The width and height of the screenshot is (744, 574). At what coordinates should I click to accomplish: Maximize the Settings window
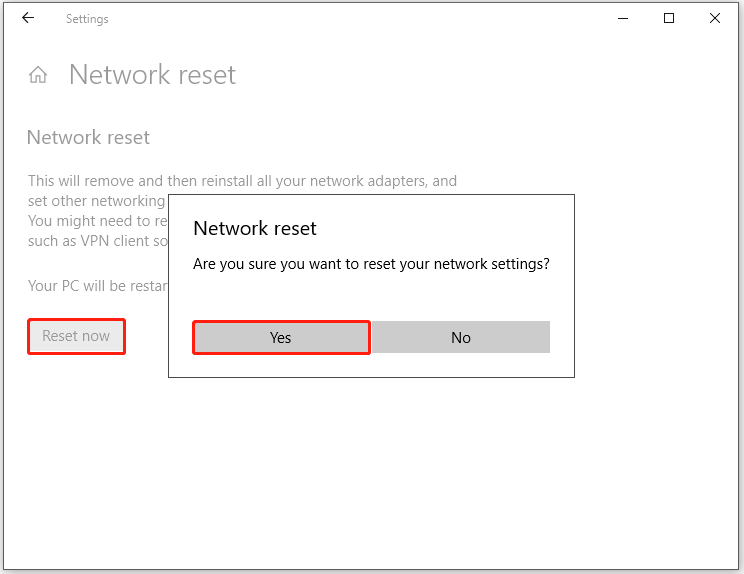tap(669, 18)
